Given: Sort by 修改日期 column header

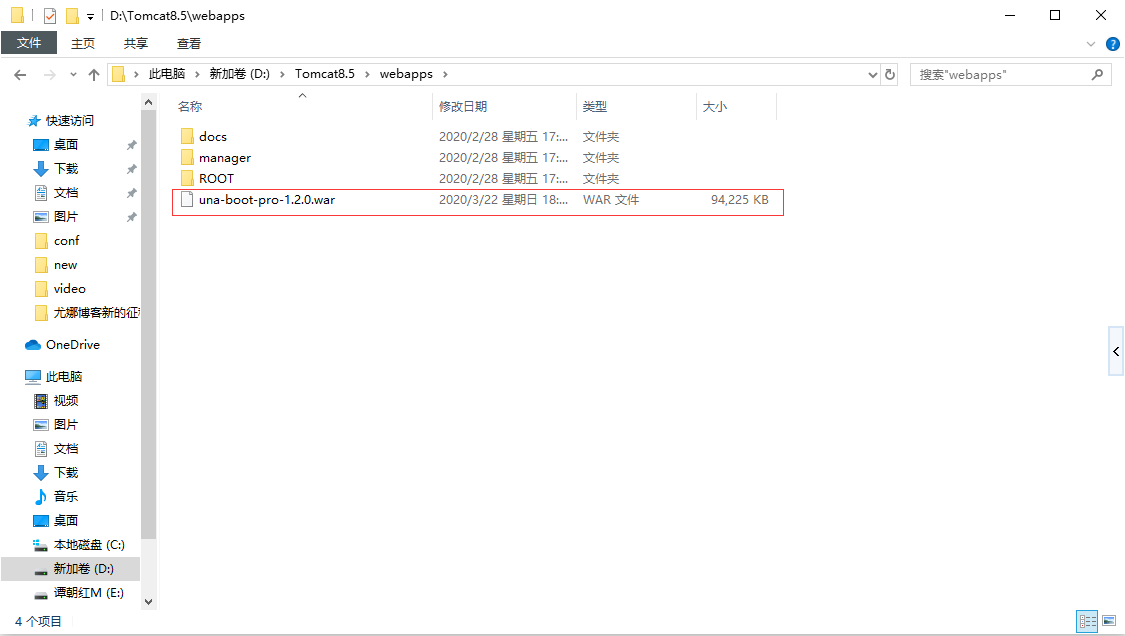Looking at the screenshot, I should 463,106.
